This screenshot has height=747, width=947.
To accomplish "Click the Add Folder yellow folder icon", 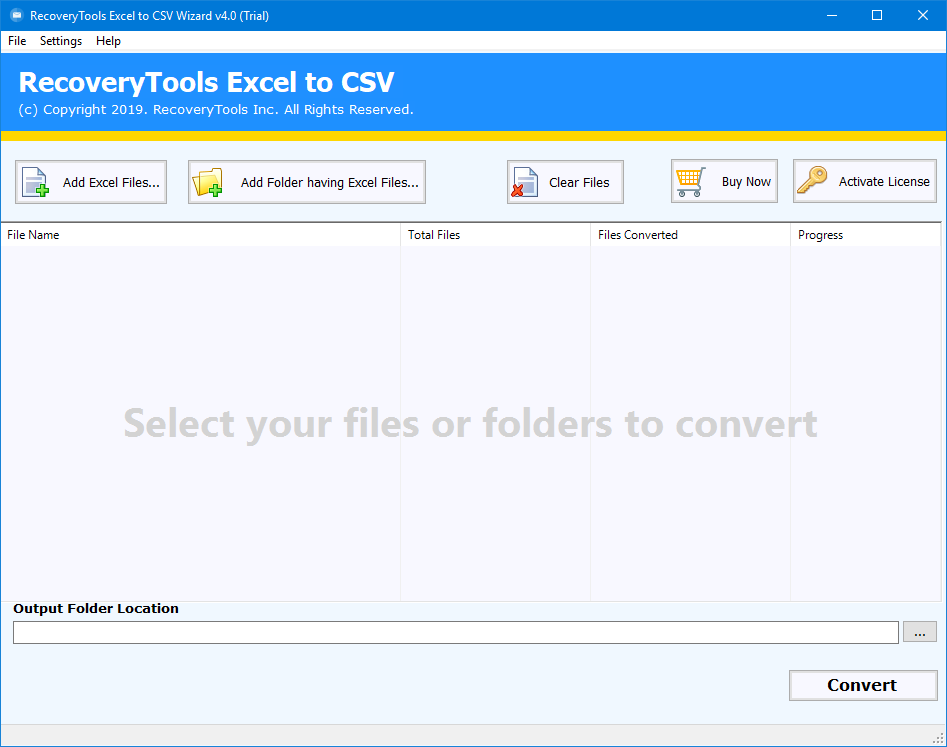I will click(x=207, y=182).
